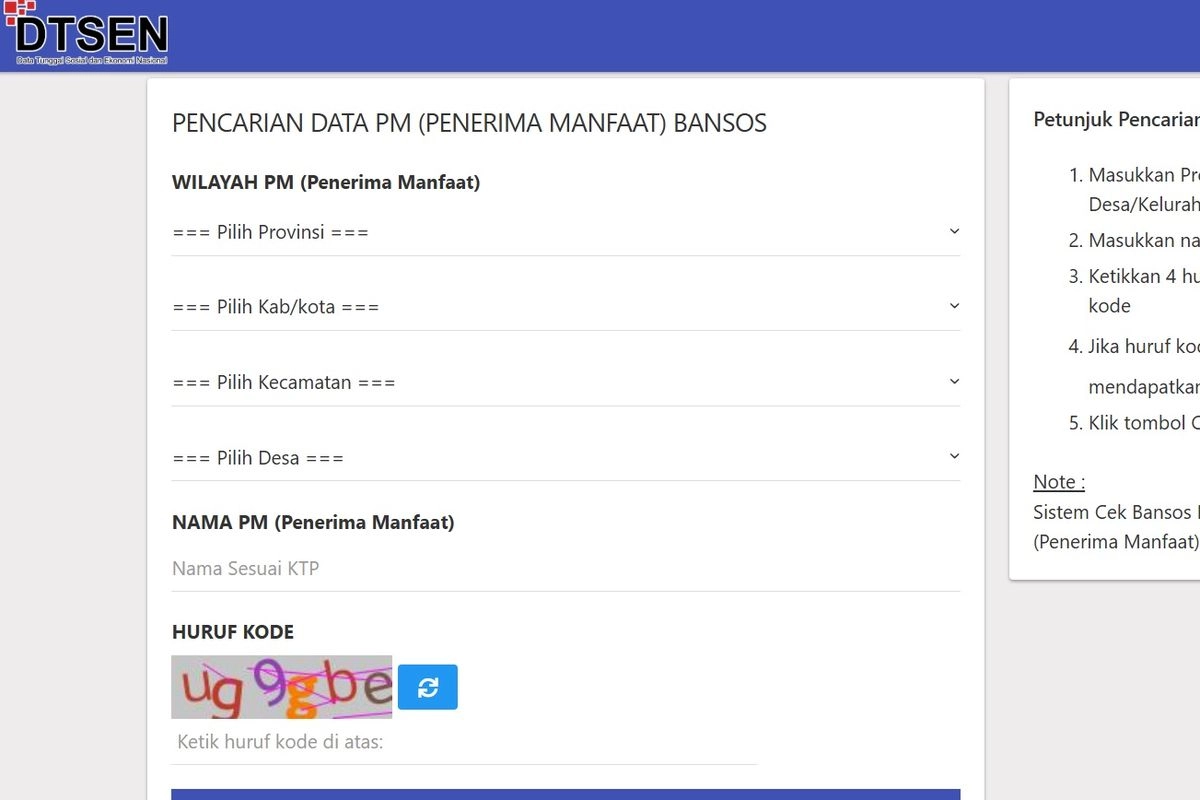Click the chevron arrow on Pilih Kecamatan
Screen dimensions: 1200x800
[953, 381]
